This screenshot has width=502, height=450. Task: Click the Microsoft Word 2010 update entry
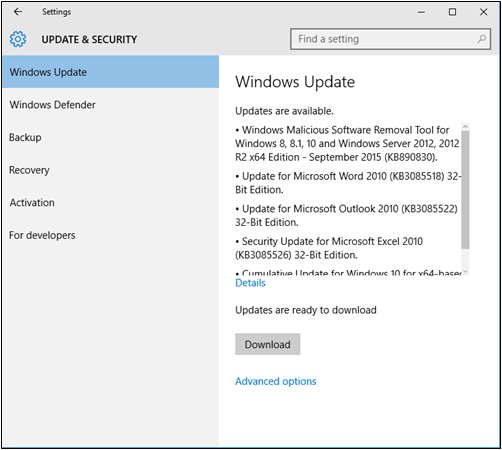(348, 183)
